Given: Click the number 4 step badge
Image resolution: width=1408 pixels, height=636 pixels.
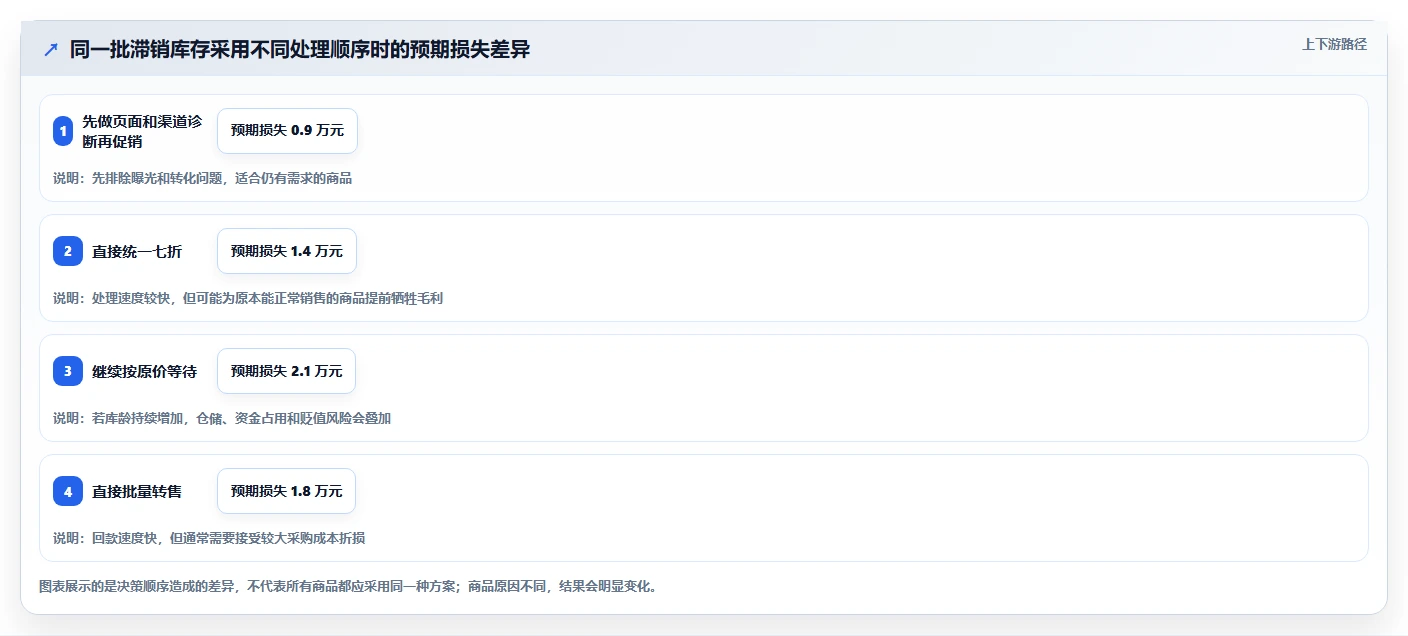Looking at the screenshot, I should click(x=68, y=491).
